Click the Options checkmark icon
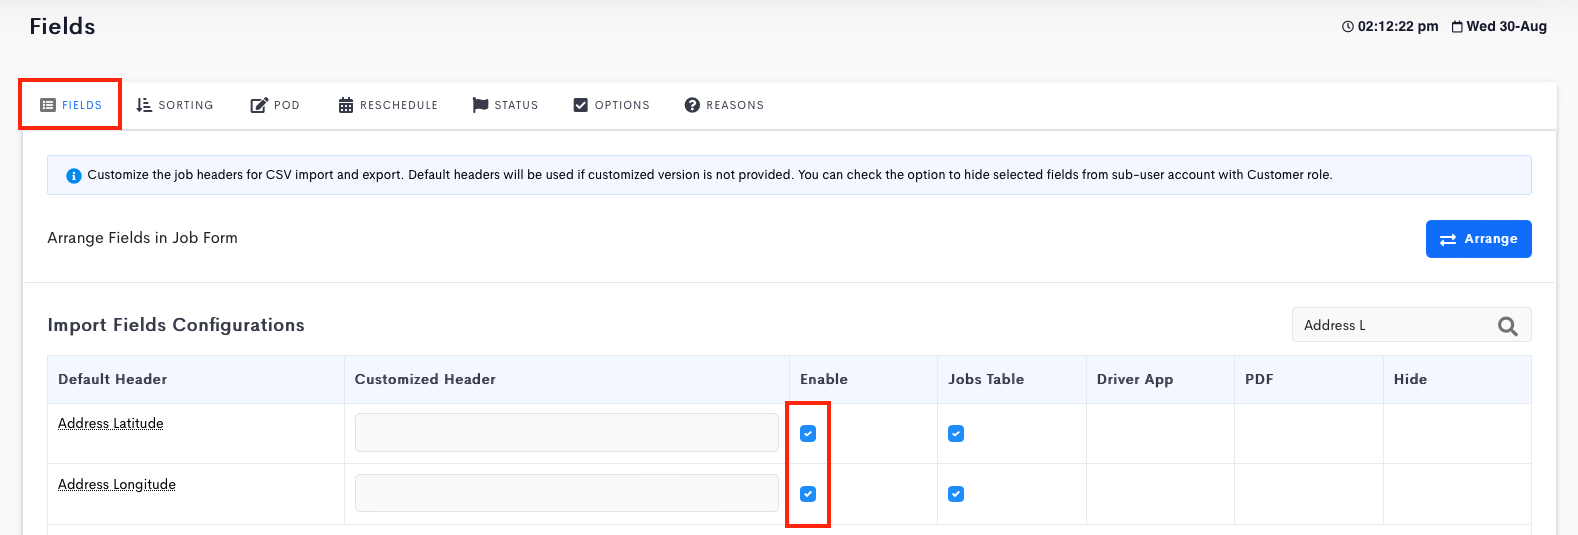 [581, 105]
